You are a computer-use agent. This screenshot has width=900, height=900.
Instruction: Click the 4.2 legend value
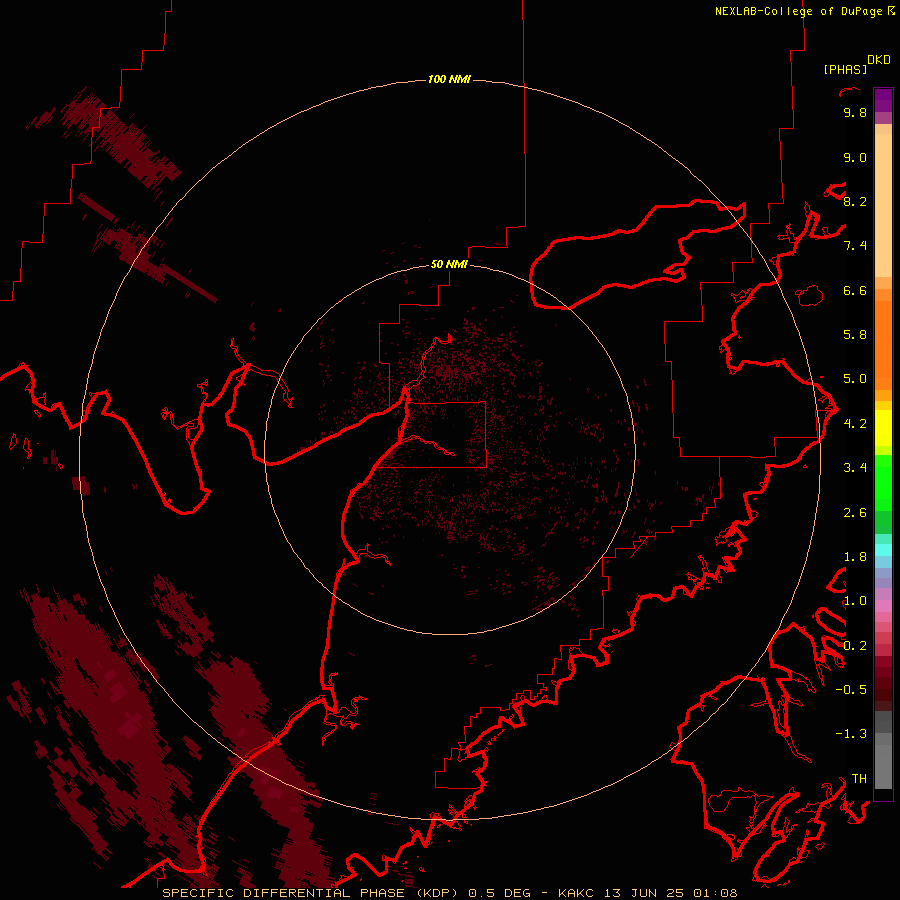[x=855, y=424]
